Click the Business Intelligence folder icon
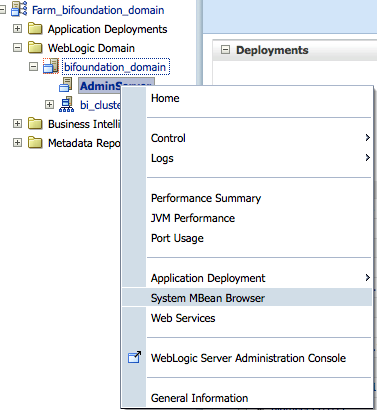This screenshot has height=410, width=377. point(35,124)
